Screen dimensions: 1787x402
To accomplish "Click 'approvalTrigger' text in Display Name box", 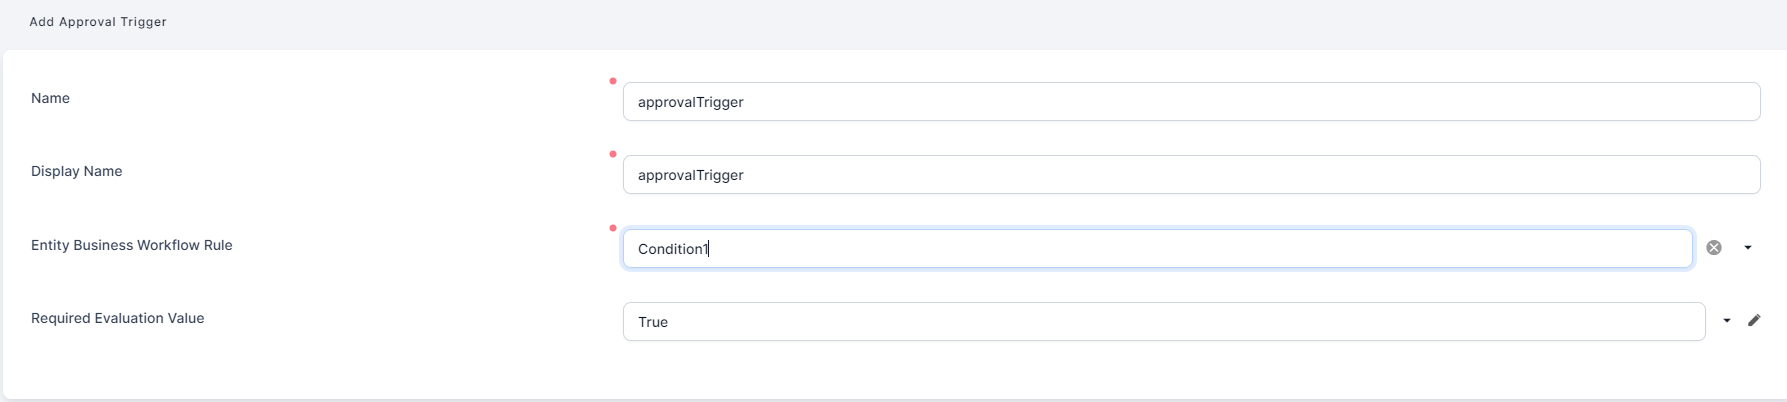I will (690, 175).
